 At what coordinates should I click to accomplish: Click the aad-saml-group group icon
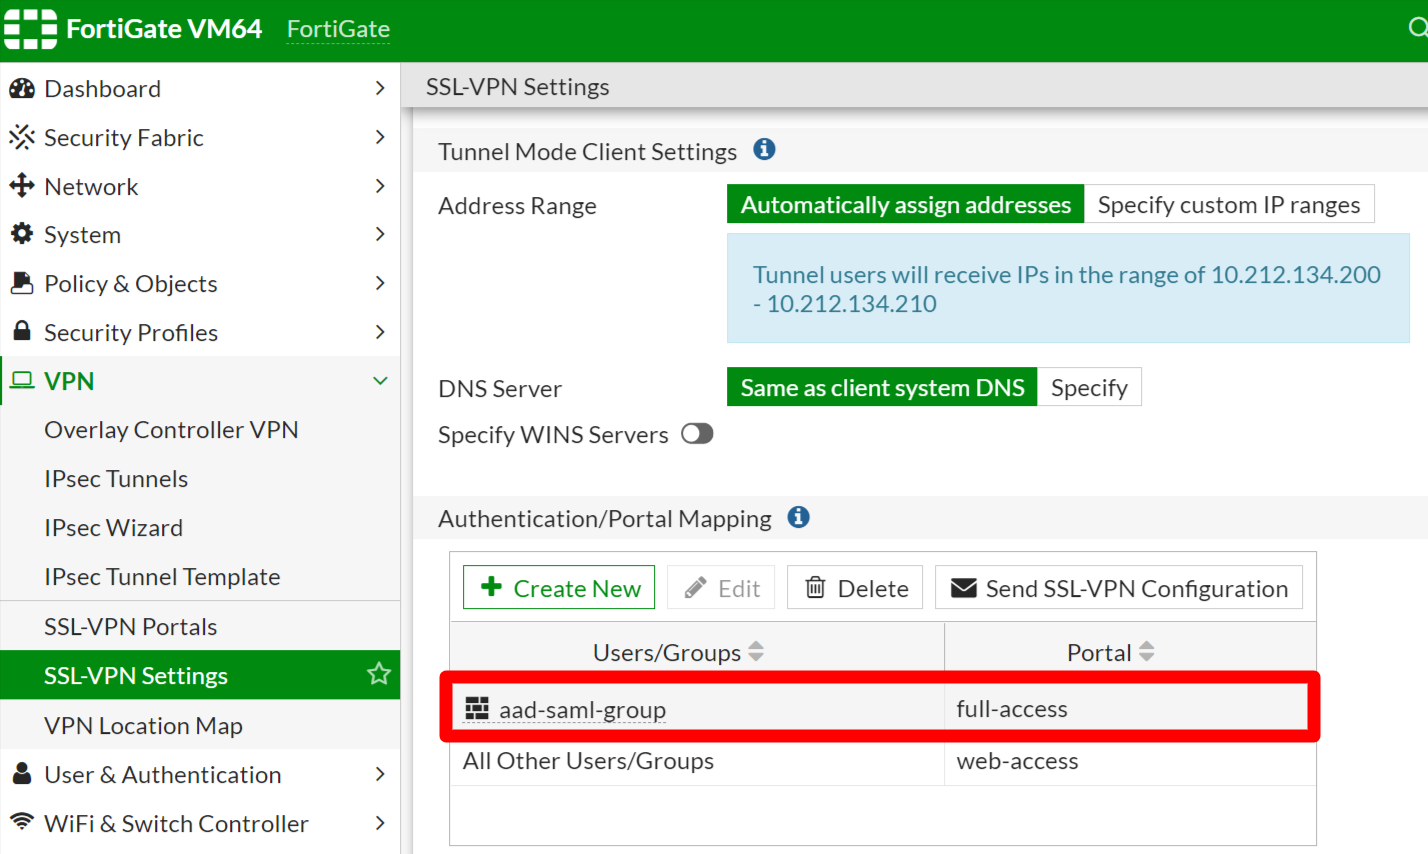[x=477, y=709]
